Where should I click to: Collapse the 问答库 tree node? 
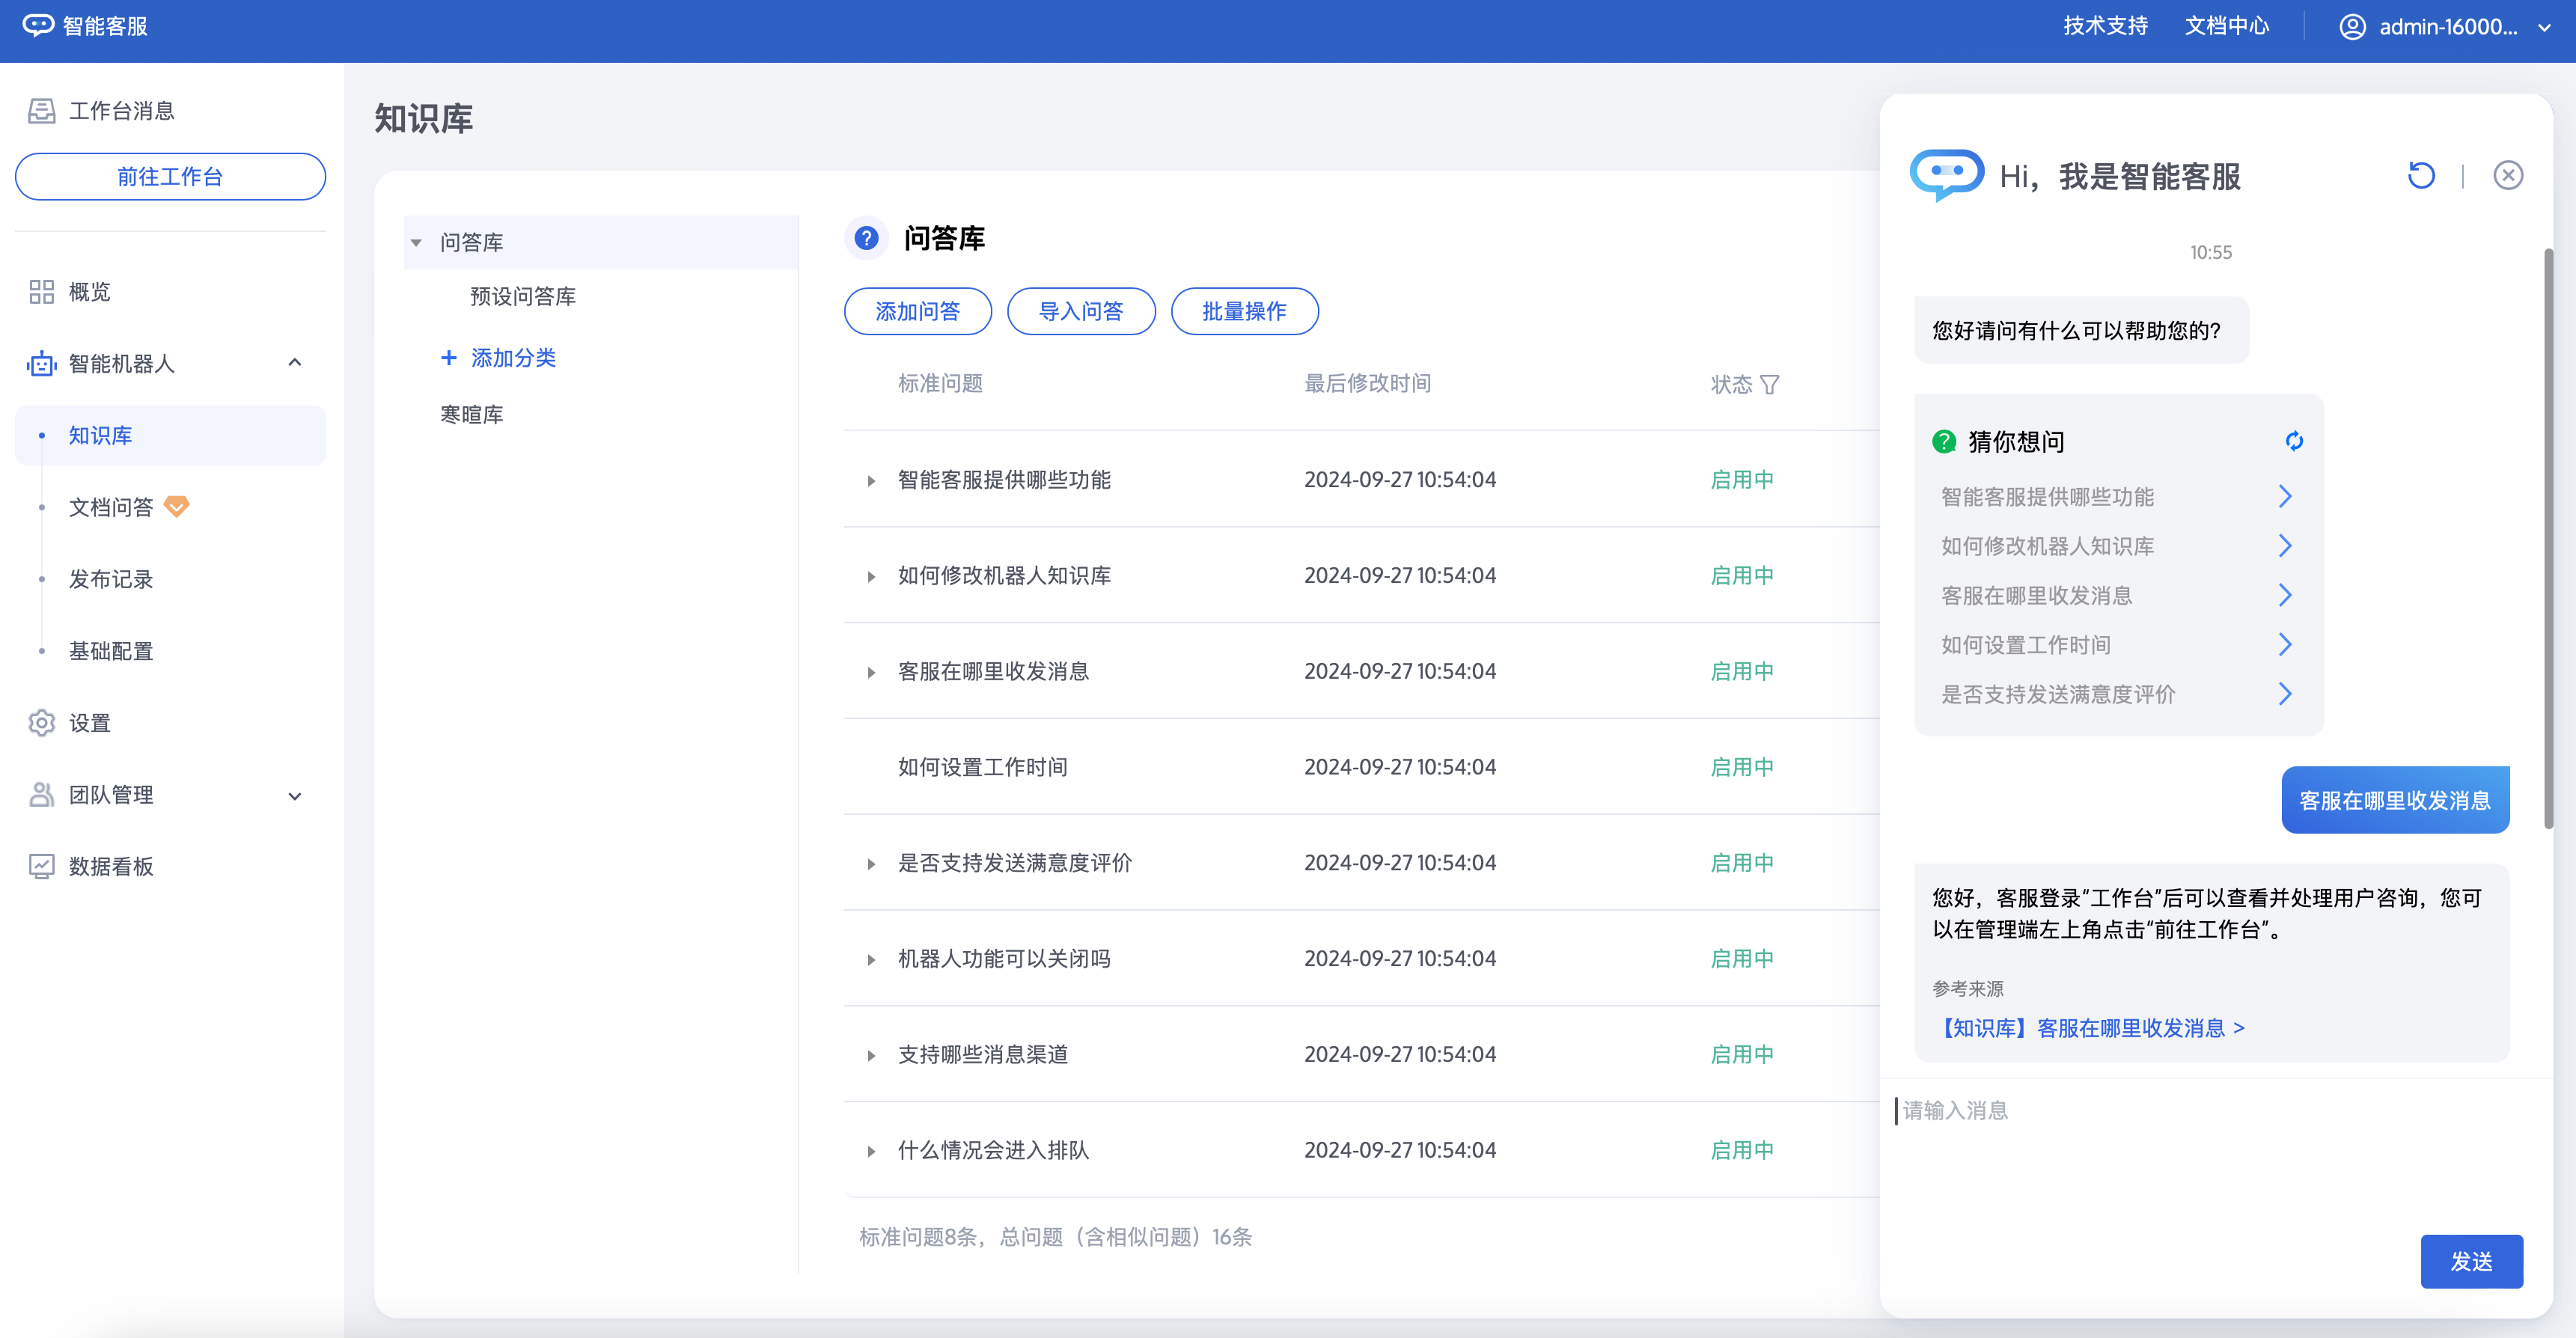click(416, 243)
